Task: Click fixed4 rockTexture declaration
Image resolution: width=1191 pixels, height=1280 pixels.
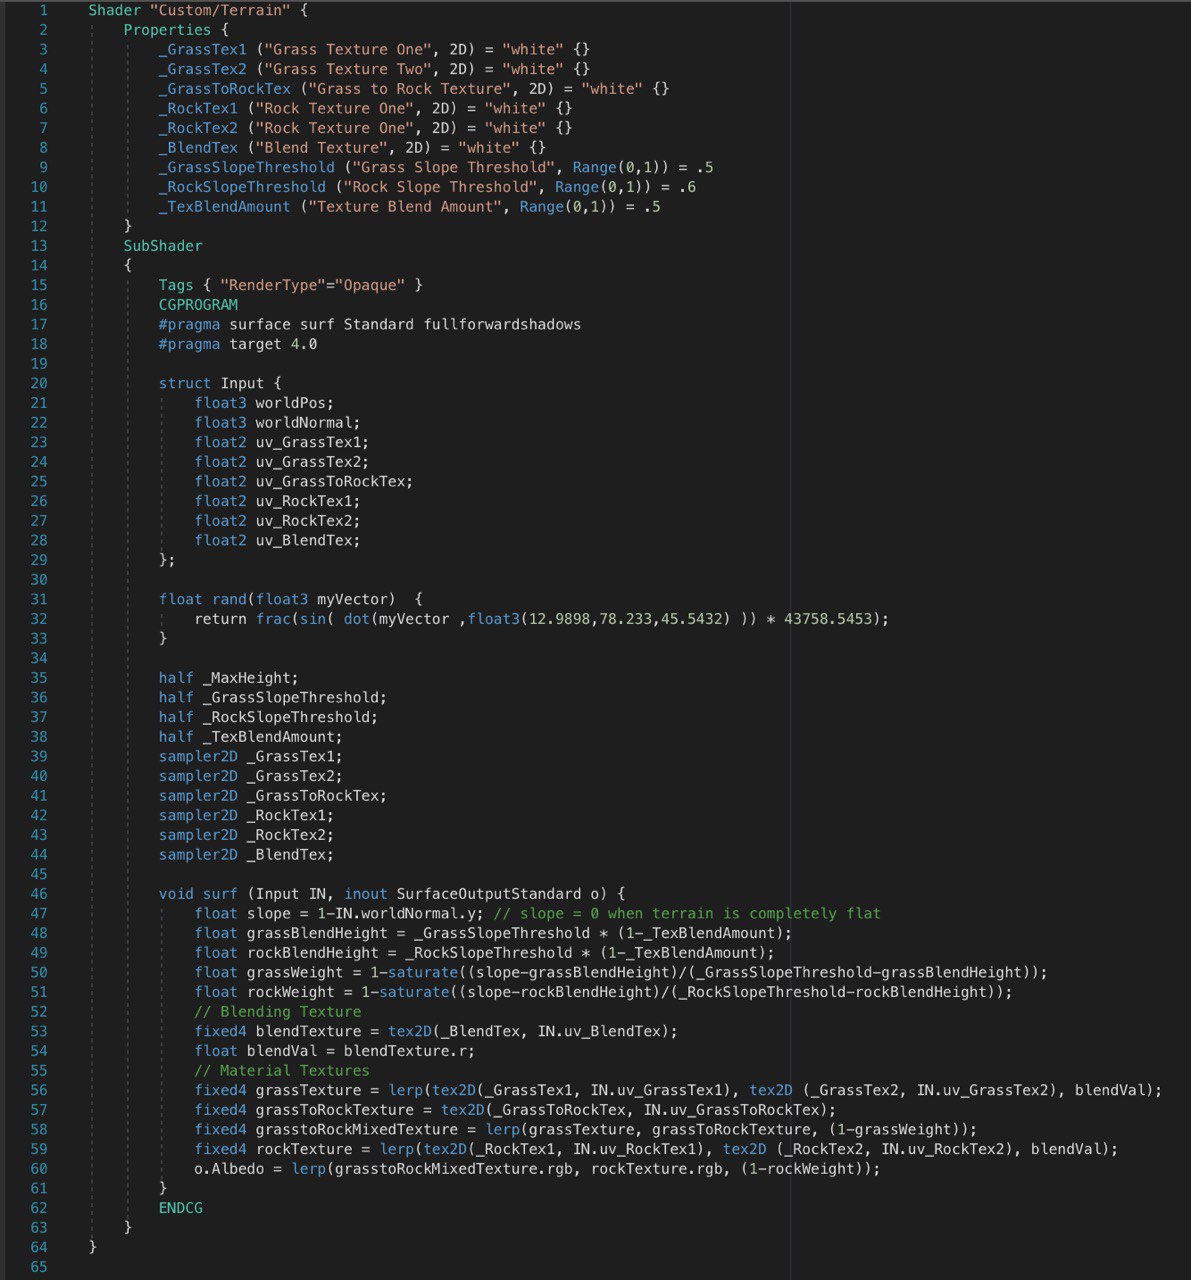Action: pos(656,1149)
